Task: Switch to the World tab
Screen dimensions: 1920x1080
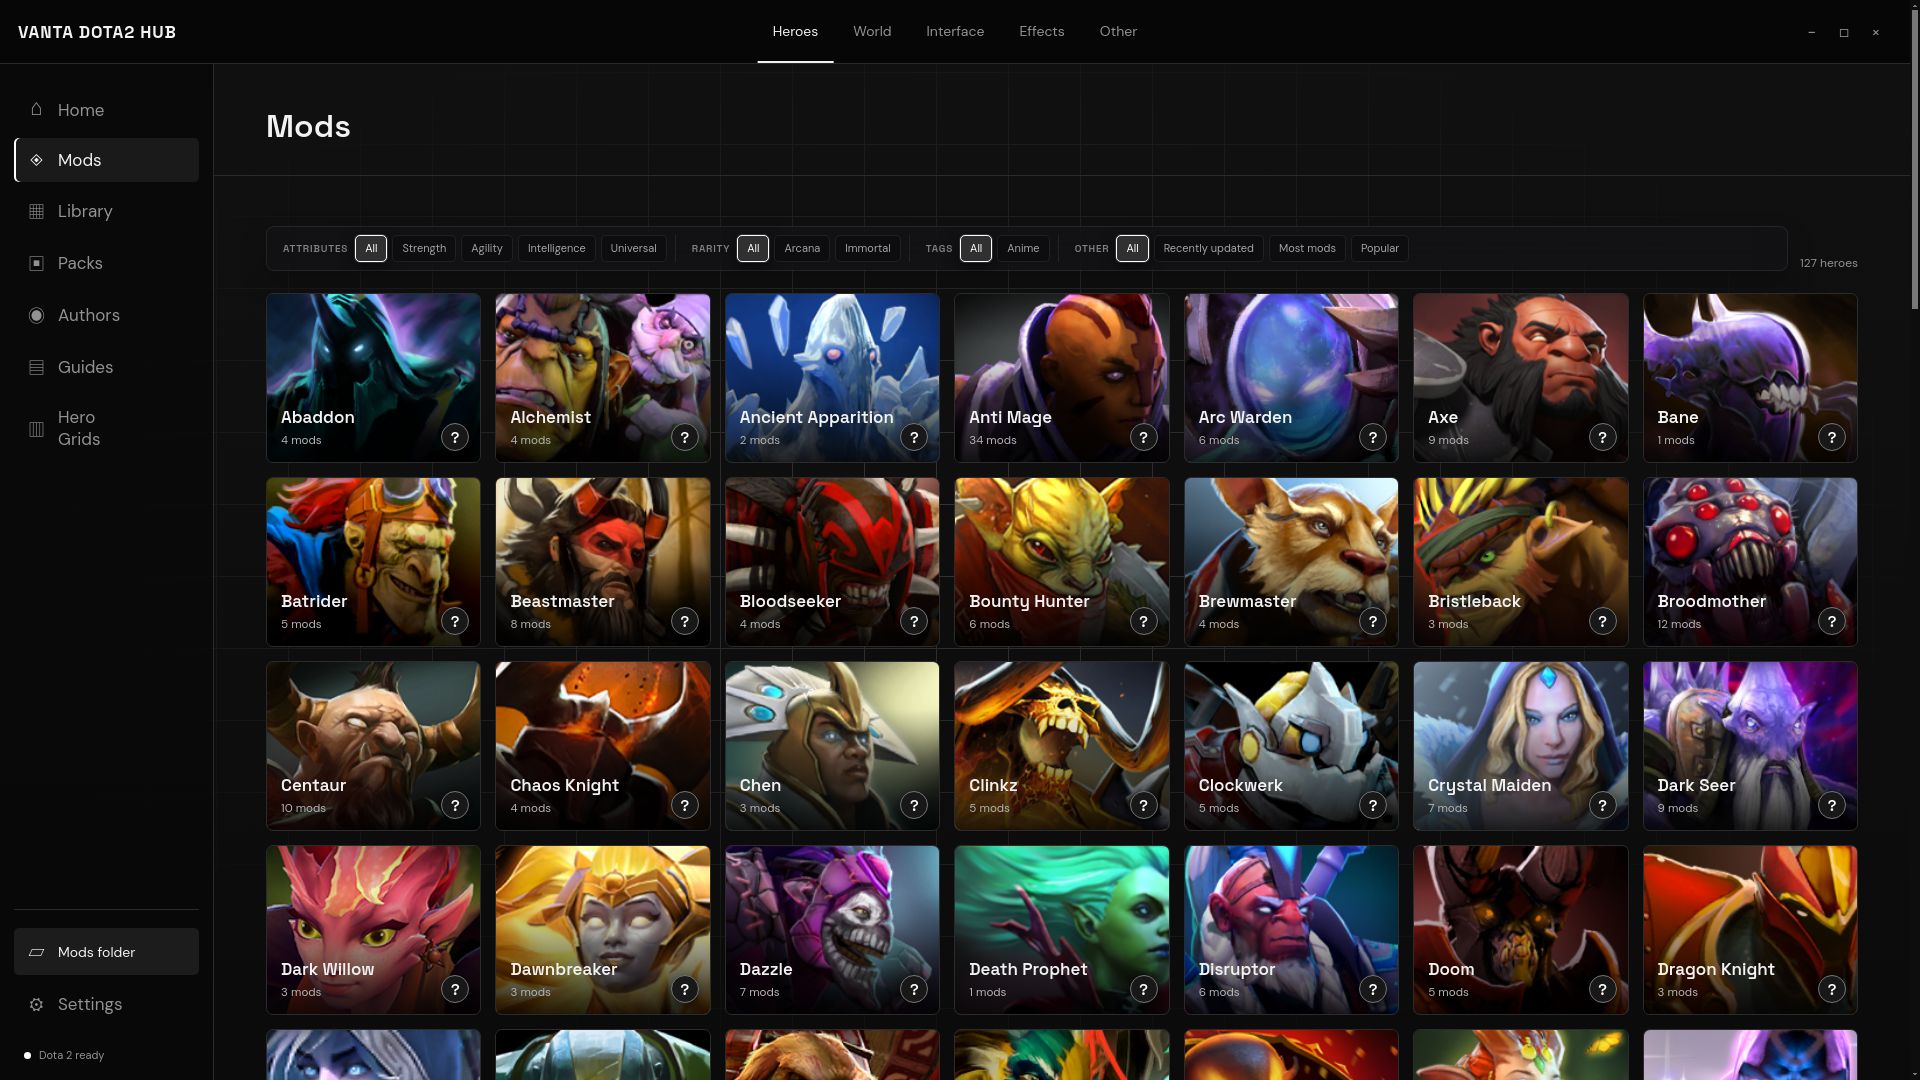Action: tap(872, 31)
